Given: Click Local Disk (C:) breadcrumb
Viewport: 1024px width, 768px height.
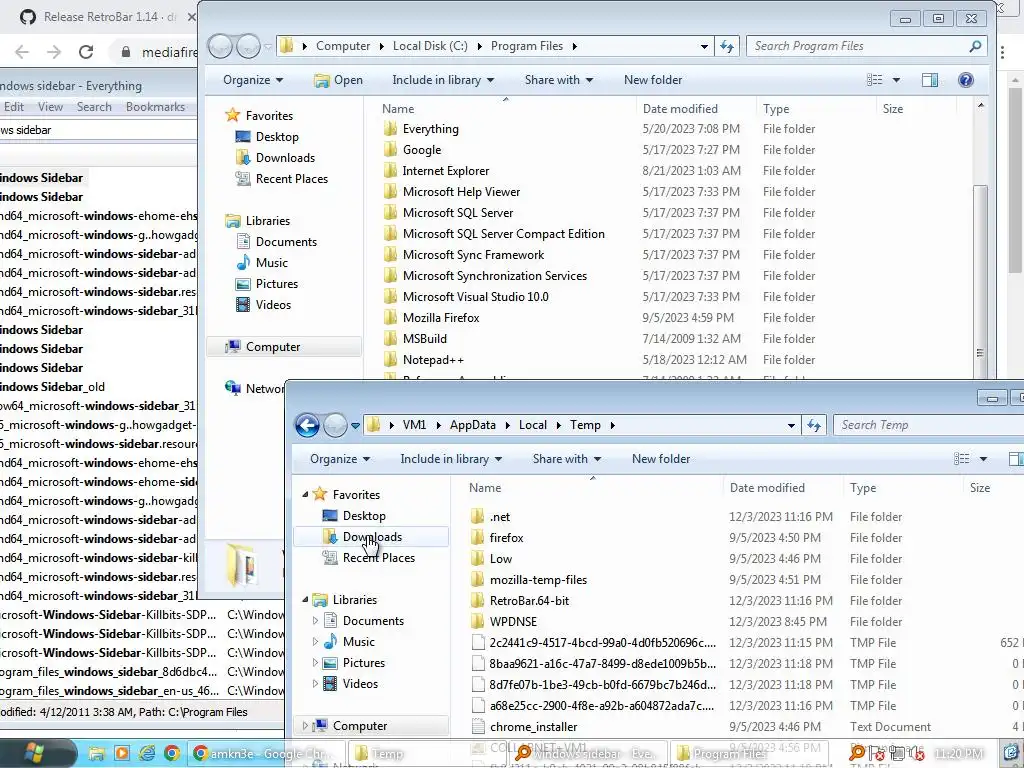Looking at the screenshot, I should (430, 46).
